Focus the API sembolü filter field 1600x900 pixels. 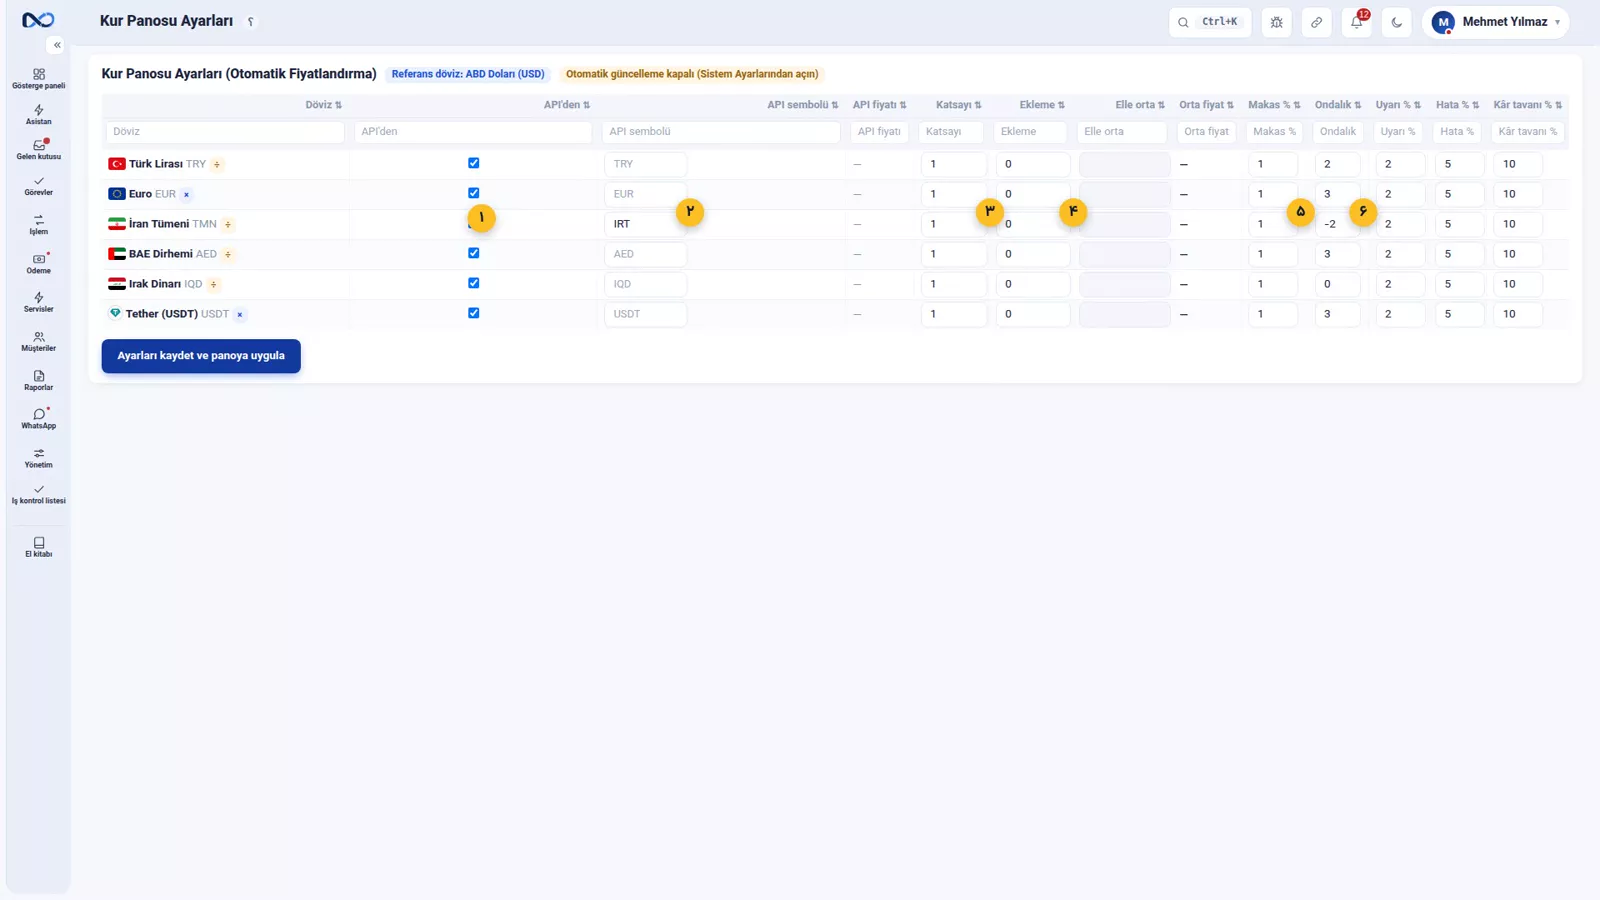click(721, 132)
